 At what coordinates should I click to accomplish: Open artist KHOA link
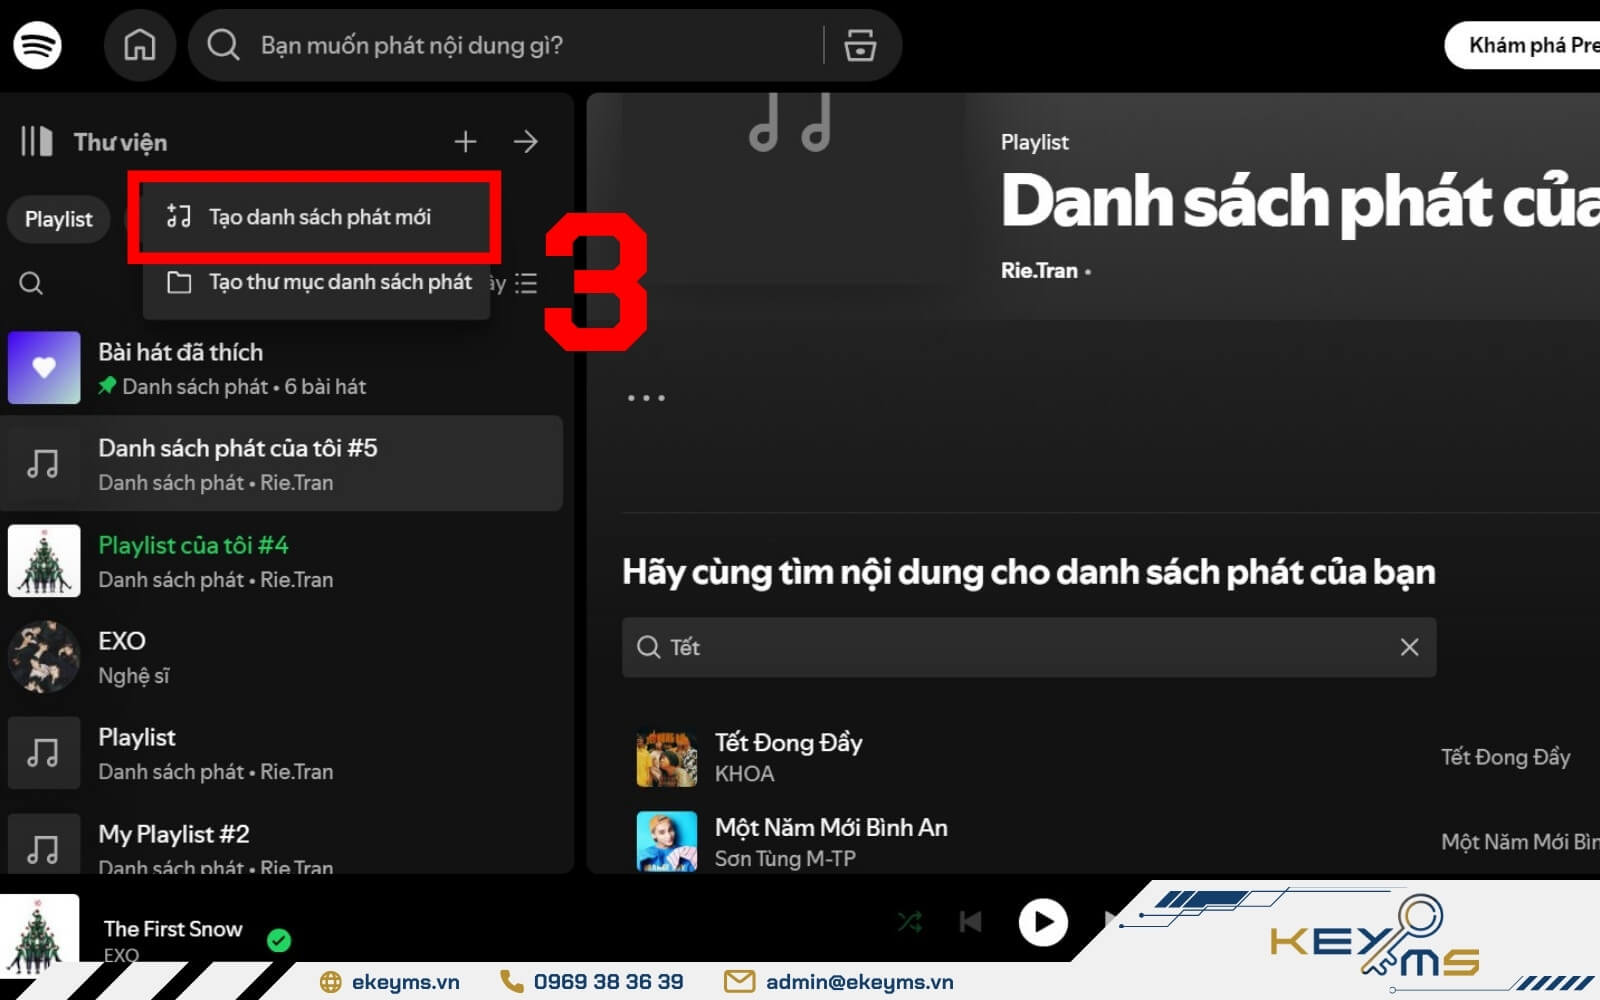pyautogui.click(x=744, y=774)
